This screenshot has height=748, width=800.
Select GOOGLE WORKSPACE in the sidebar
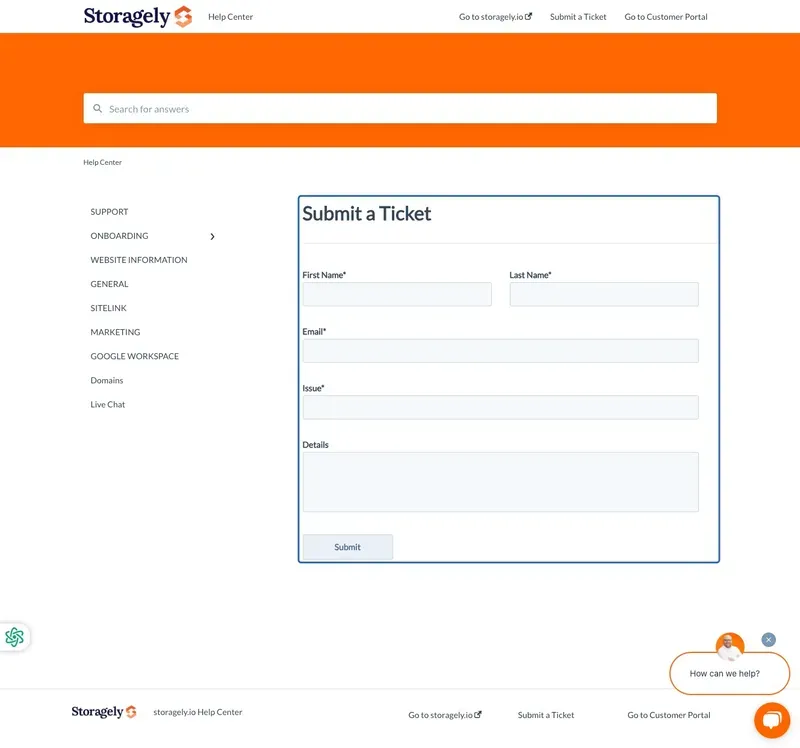click(x=135, y=356)
